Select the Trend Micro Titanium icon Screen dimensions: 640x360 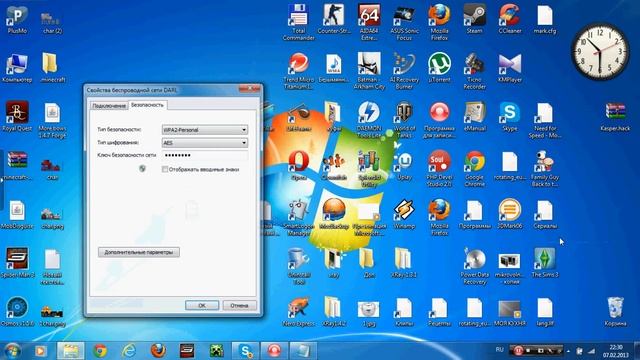click(x=298, y=71)
